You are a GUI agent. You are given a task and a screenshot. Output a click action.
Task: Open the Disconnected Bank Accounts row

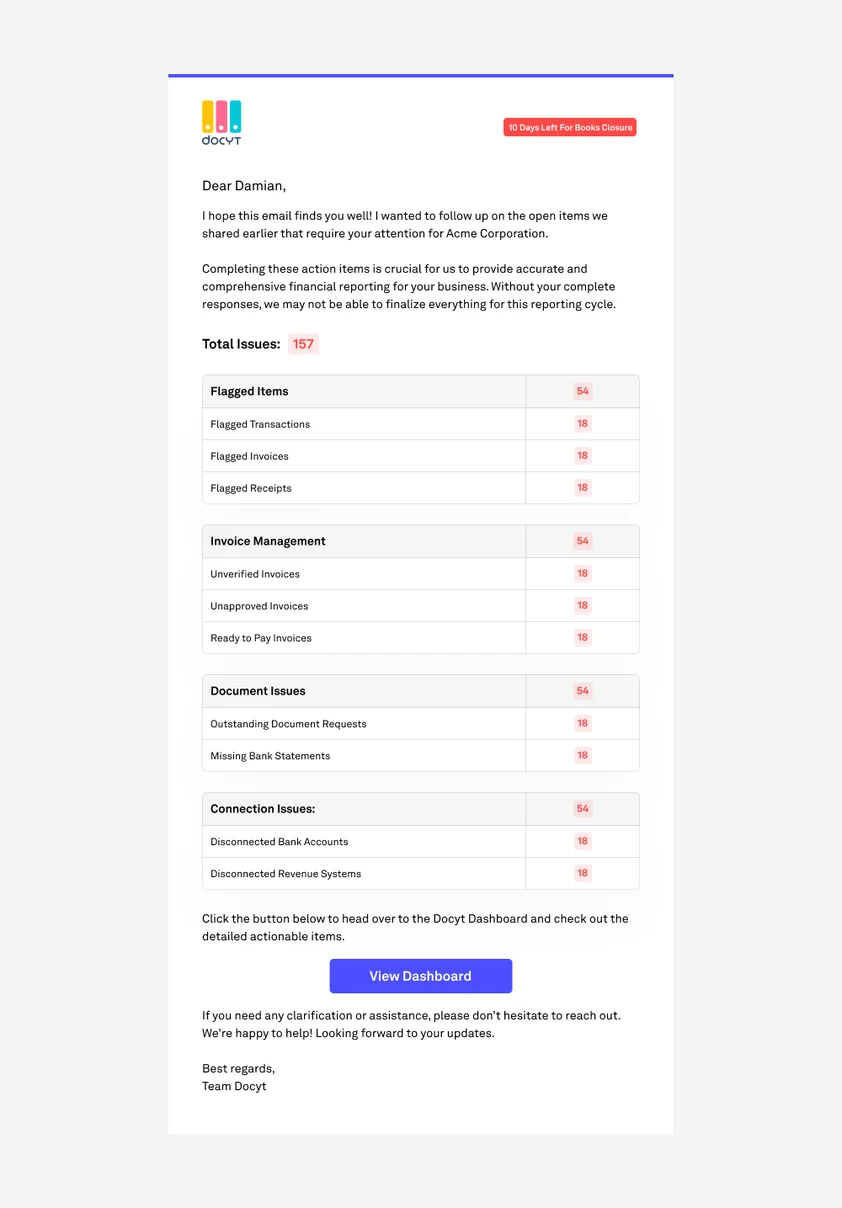(279, 842)
